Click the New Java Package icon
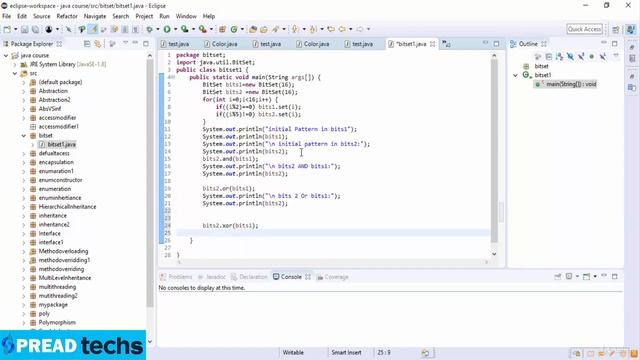Image resolution: width=640 pixels, height=360 pixels. pyautogui.click(x=222, y=29)
